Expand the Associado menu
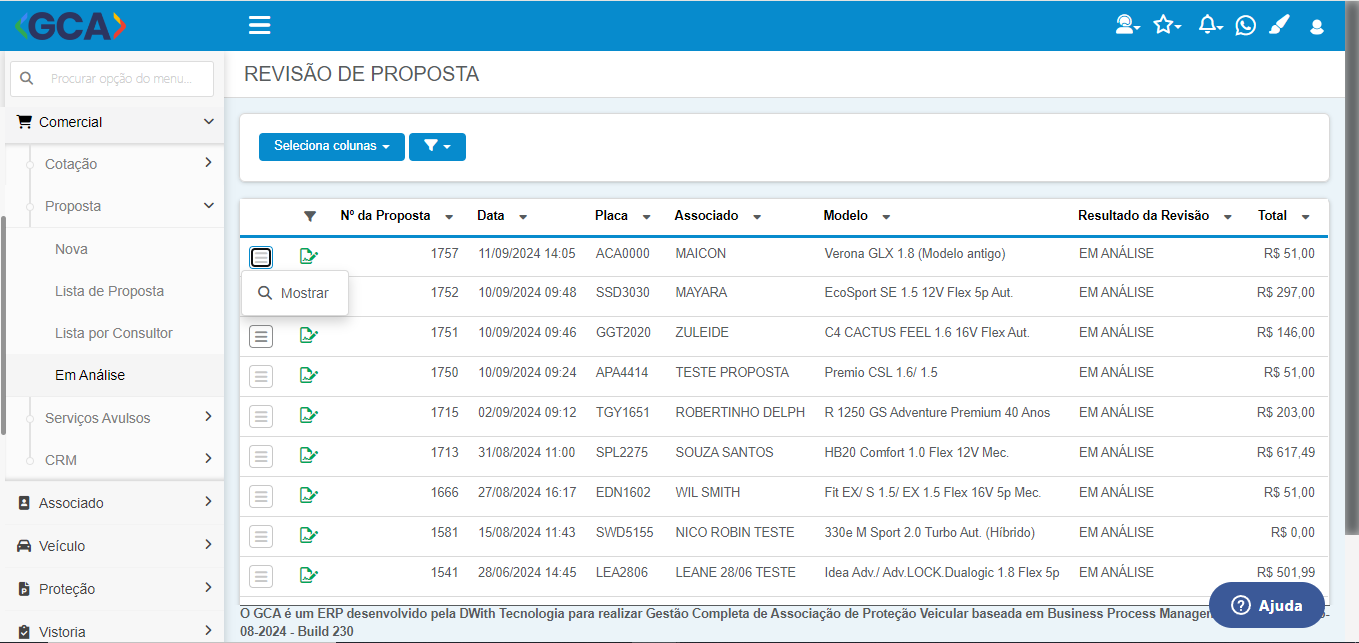This screenshot has height=643, width=1359. tap(113, 503)
